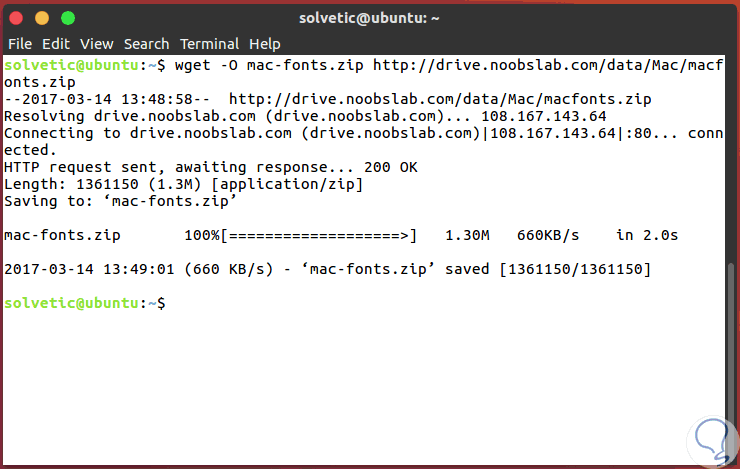Minimize the terminal with yellow button
Viewport: 740px width, 469px height.
coord(43,18)
